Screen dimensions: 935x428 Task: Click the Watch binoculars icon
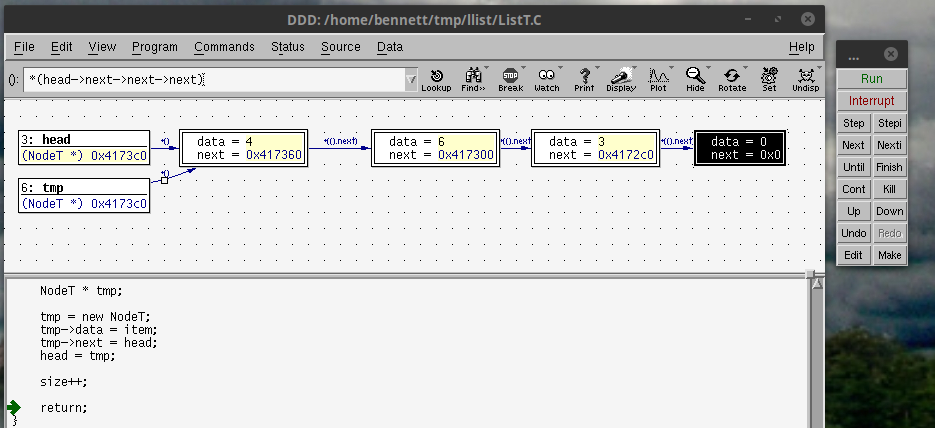pyautogui.click(x=547, y=79)
